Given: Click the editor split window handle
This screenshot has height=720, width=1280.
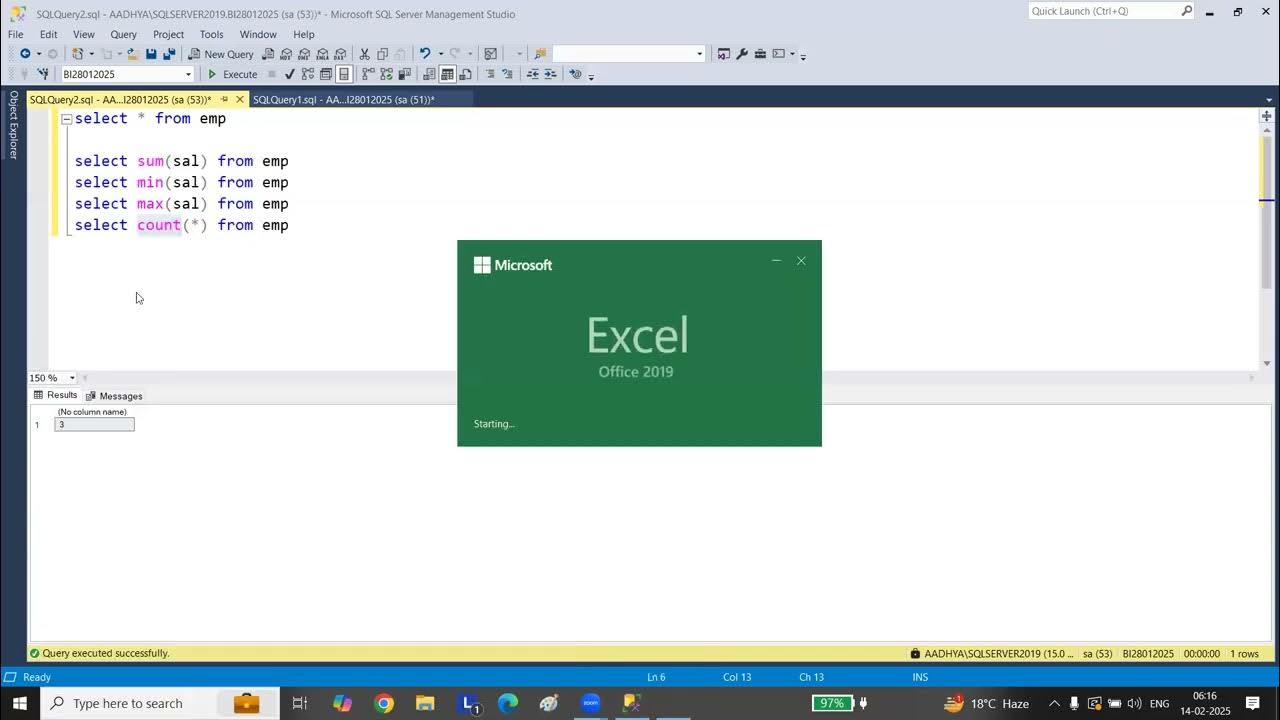Looking at the screenshot, I should click(x=1266, y=116).
